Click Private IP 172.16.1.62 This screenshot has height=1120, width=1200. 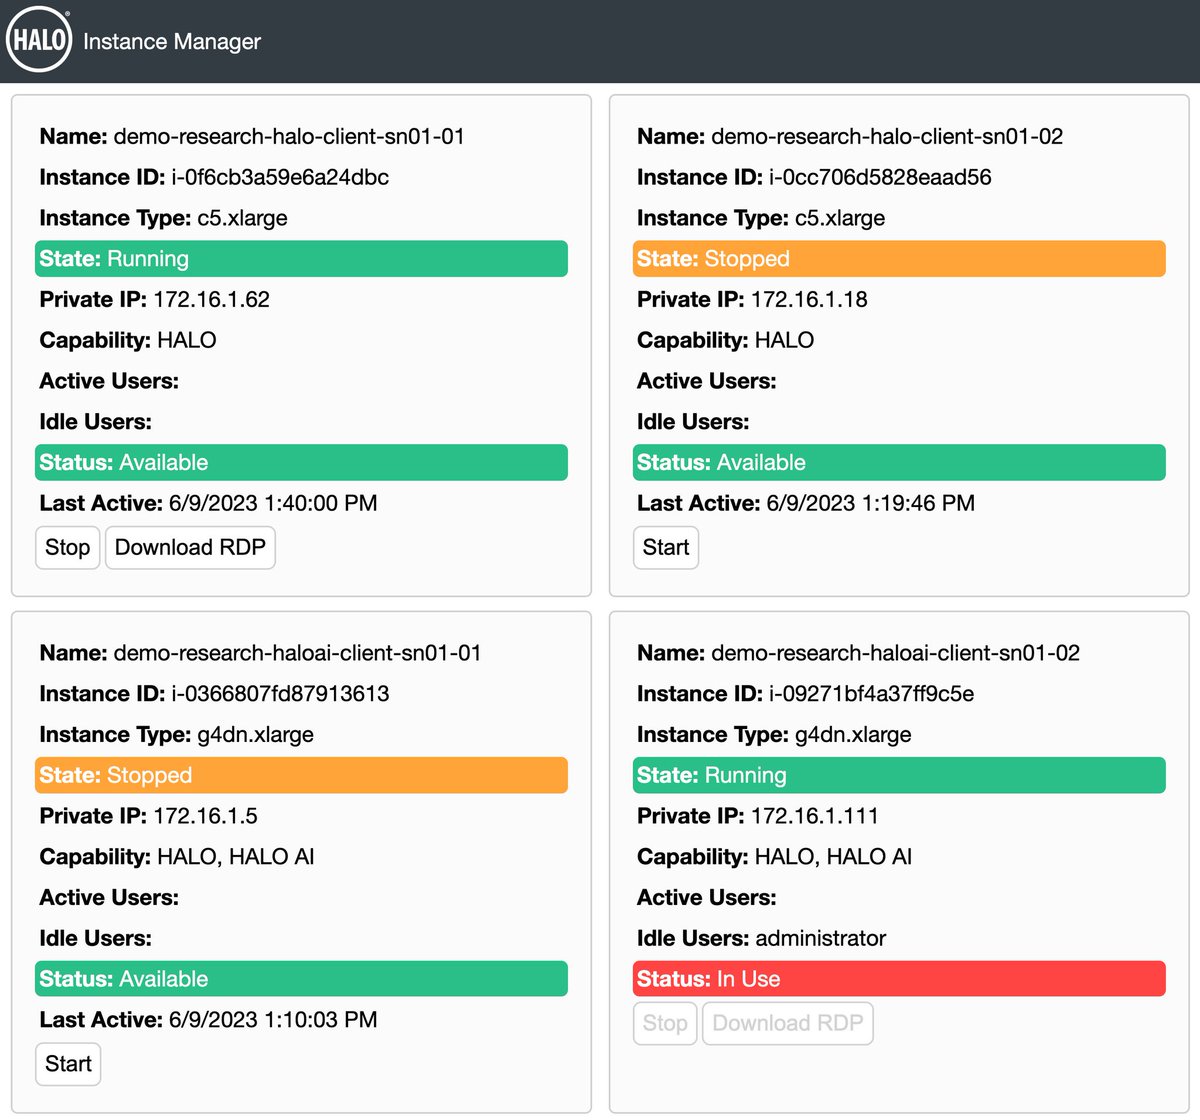154,300
